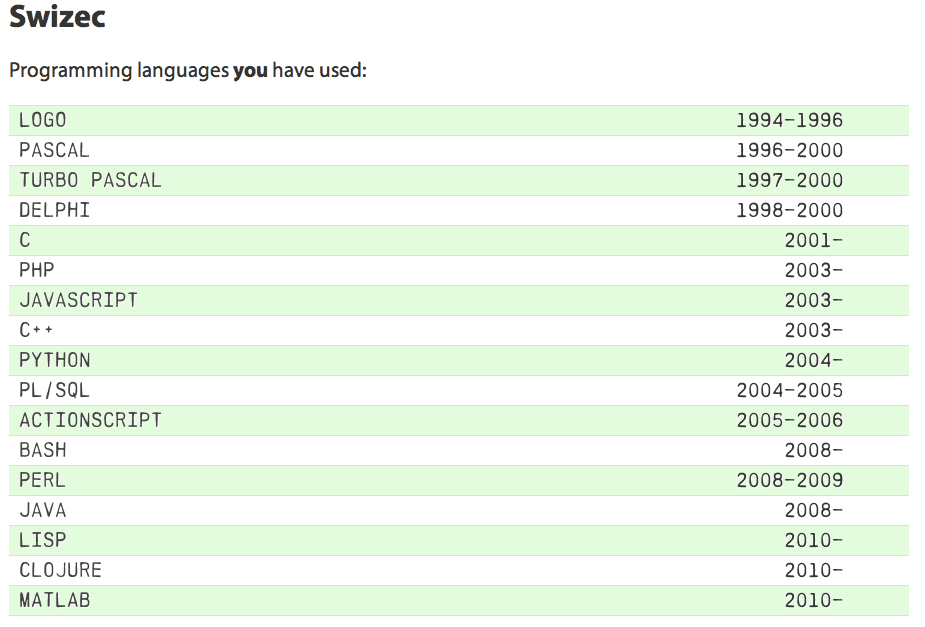Click the Swizec heading
This screenshot has height=627, width=925.
(57, 17)
